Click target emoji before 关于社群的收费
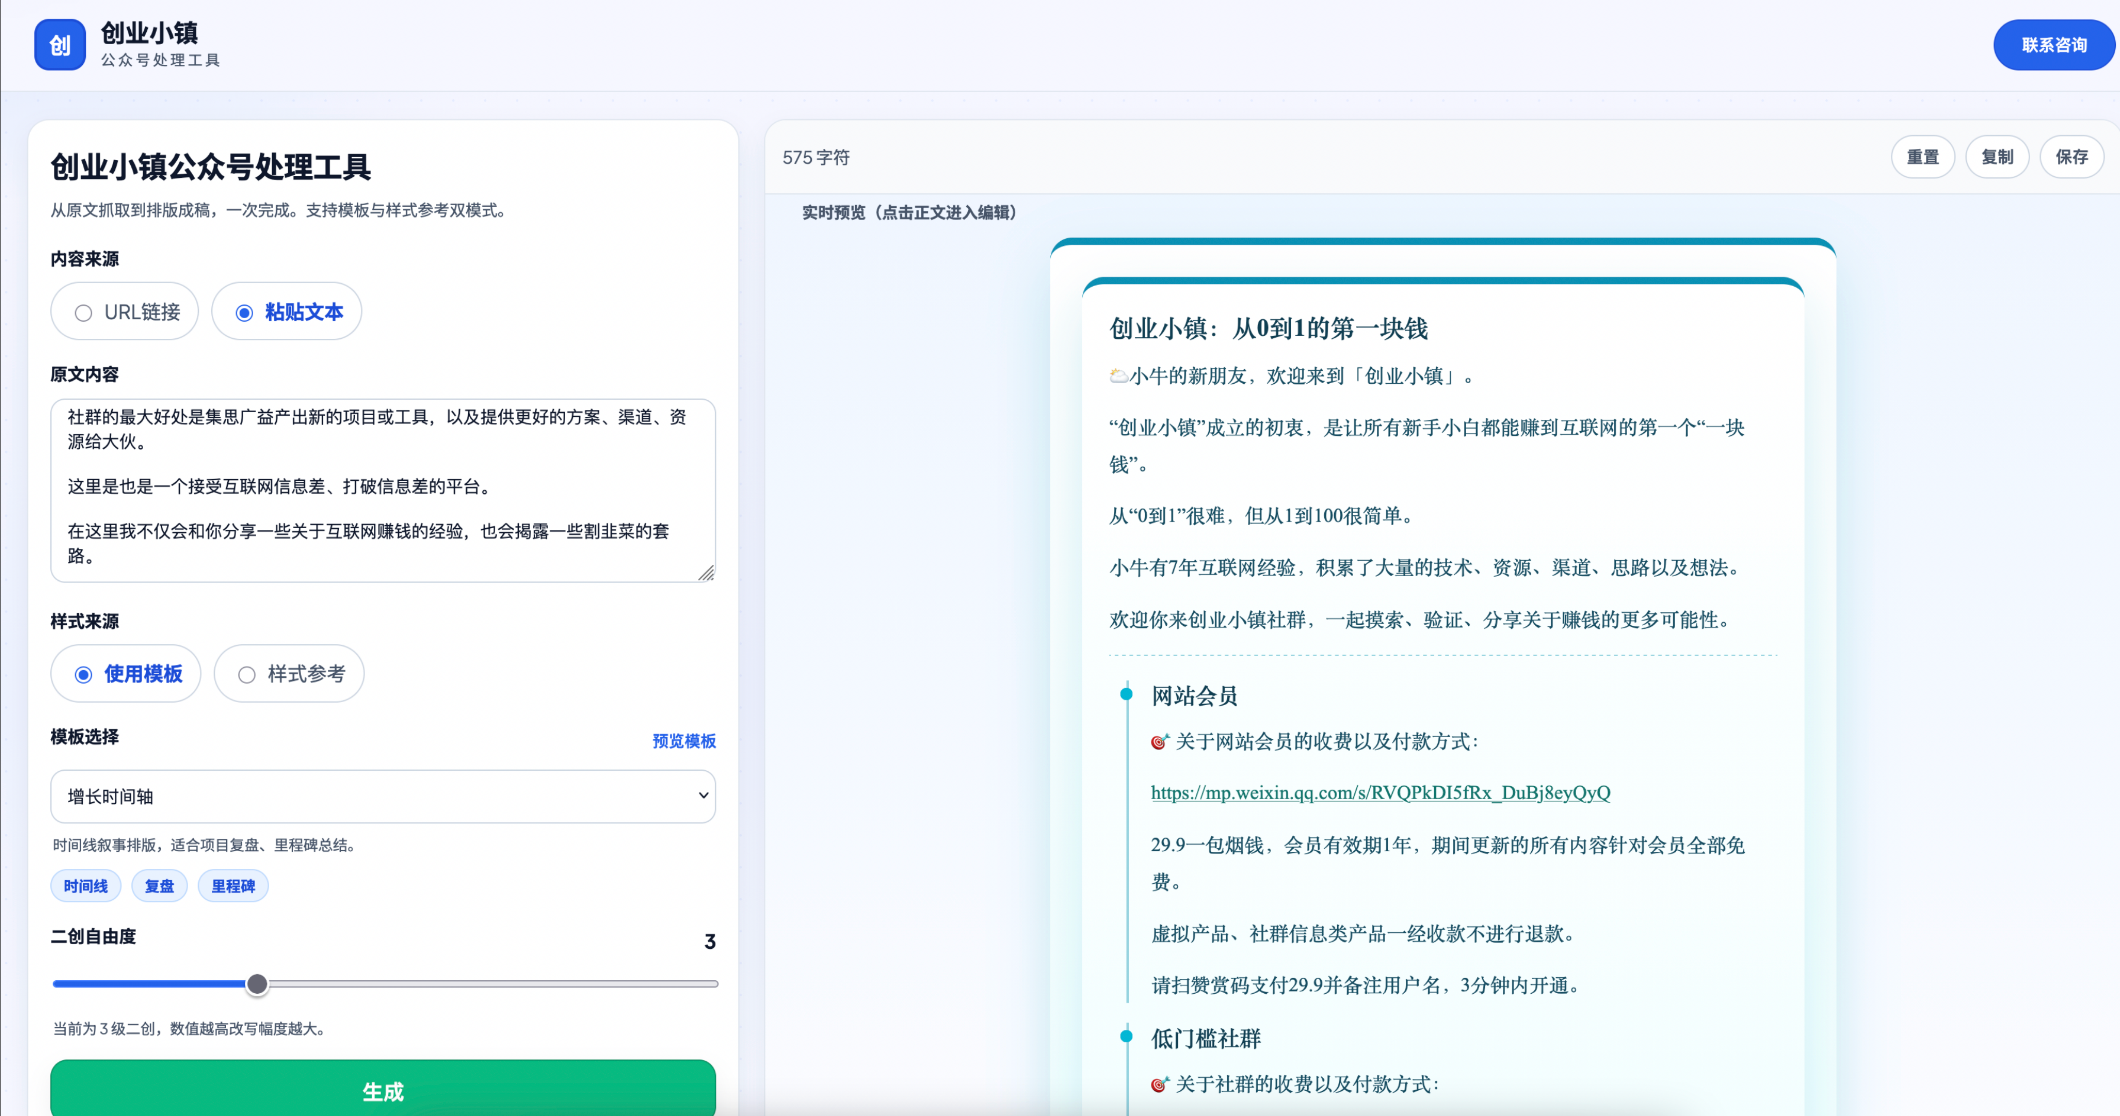Screen dimensions: 2120x1116 1160,1085
